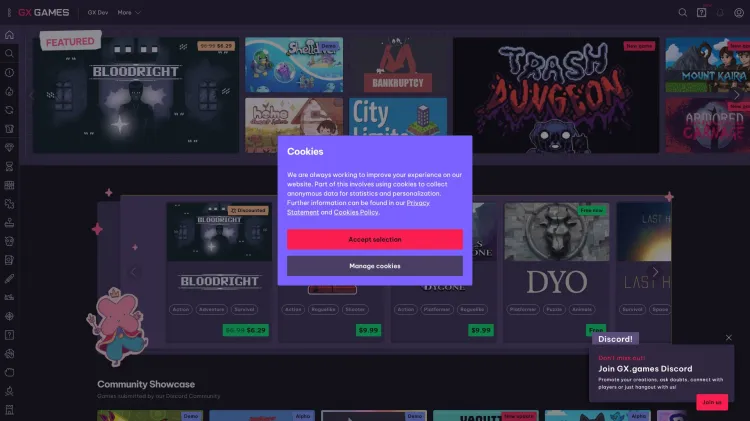Go to next slide in game carousel
Viewport: 750px width, 421px height.
point(656,271)
